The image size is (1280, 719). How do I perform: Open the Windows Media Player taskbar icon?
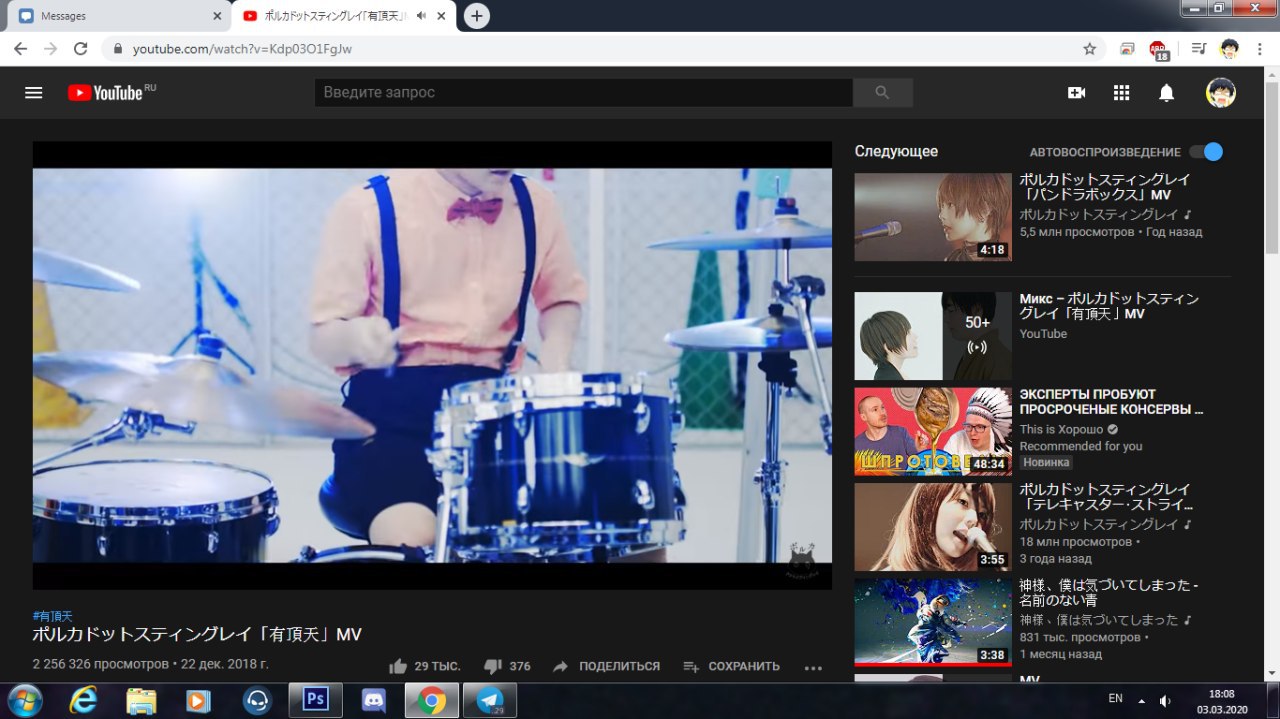pos(199,700)
